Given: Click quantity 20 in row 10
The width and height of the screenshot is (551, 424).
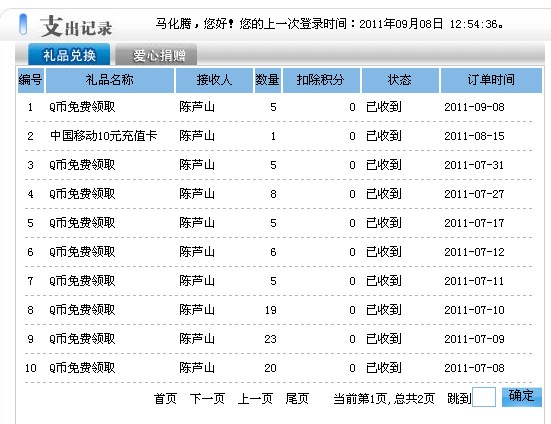Looking at the screenshot, I should click(x=271, y=368).
